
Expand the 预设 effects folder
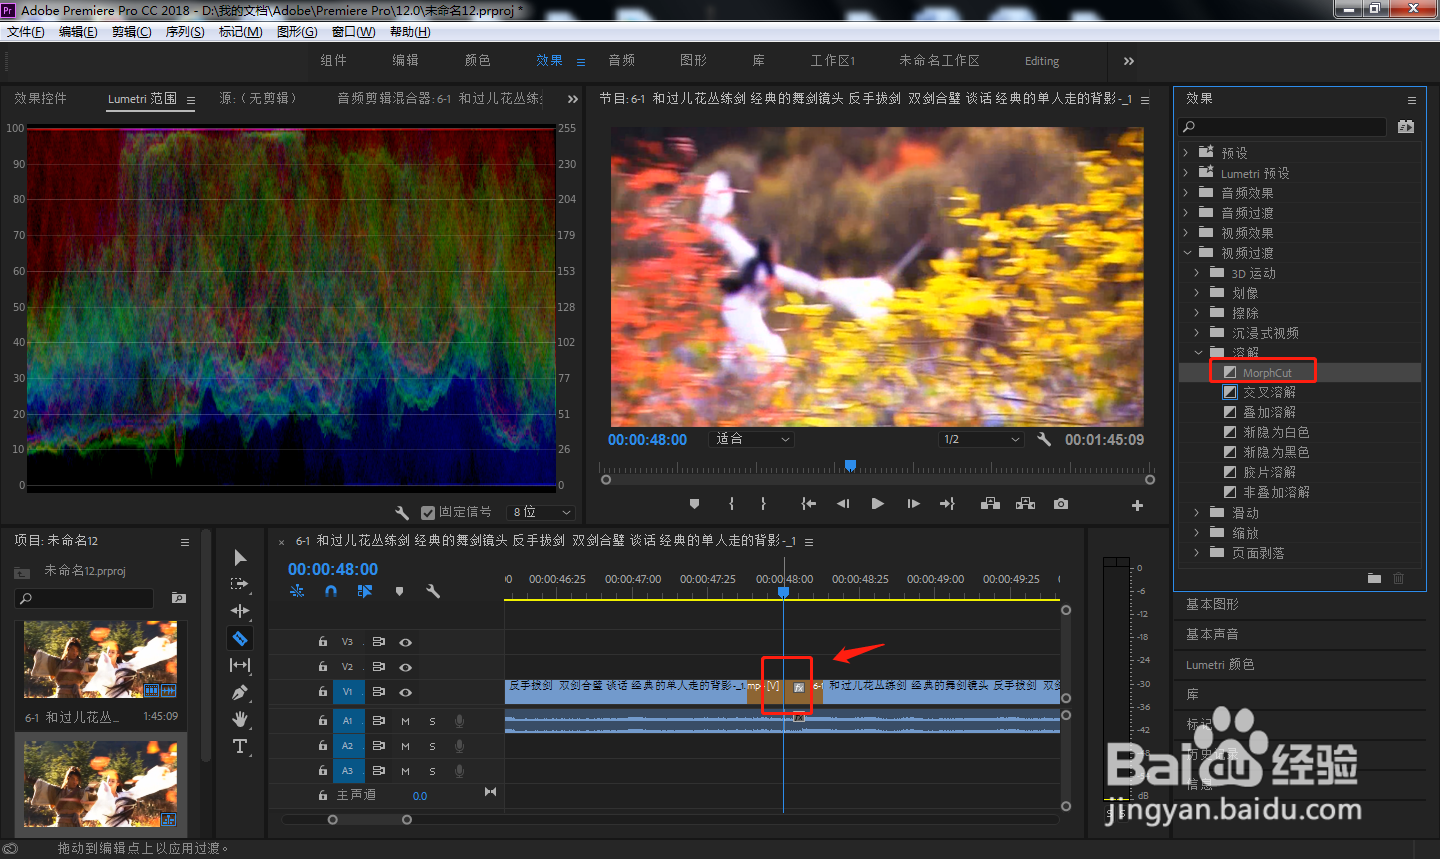[x=1187, y=153]
